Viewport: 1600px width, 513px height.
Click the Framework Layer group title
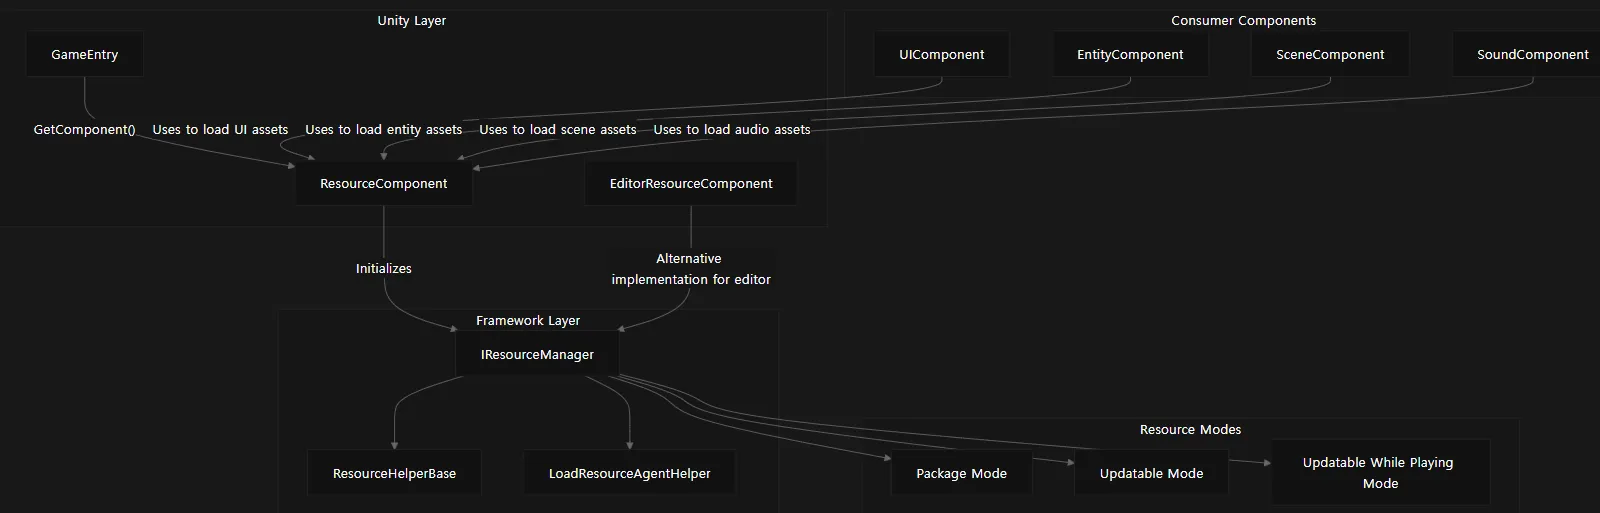pyautogui.click(x=528, y=321)
